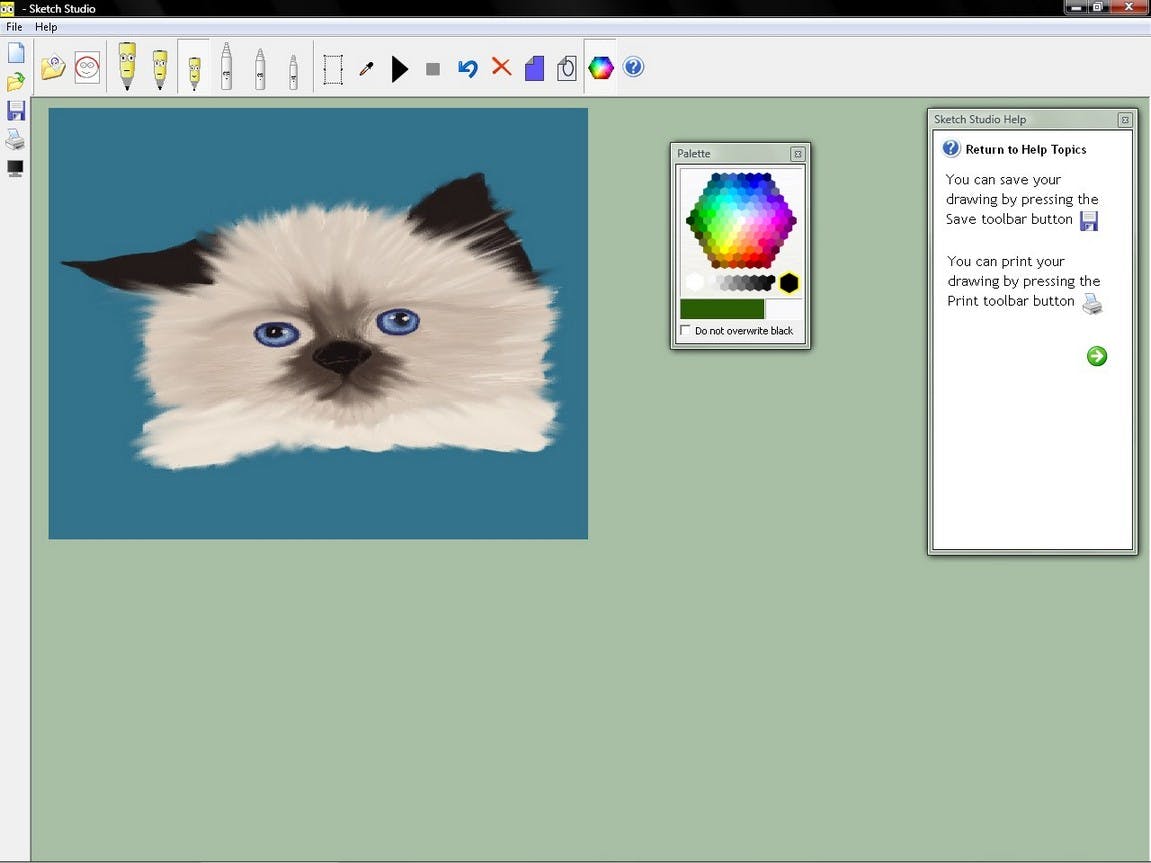Enable Do not overwrite black checkbox
This screenshot has width=1151, height=863.
click(x=685, y=330)
